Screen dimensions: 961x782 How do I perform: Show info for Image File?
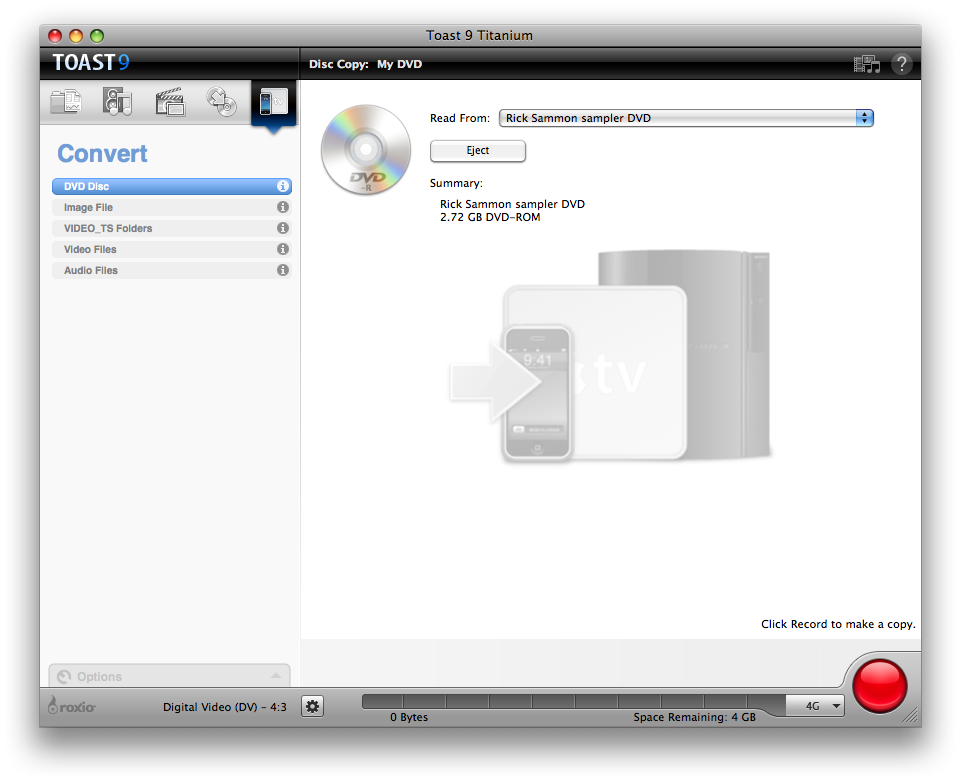click(283, 207)
